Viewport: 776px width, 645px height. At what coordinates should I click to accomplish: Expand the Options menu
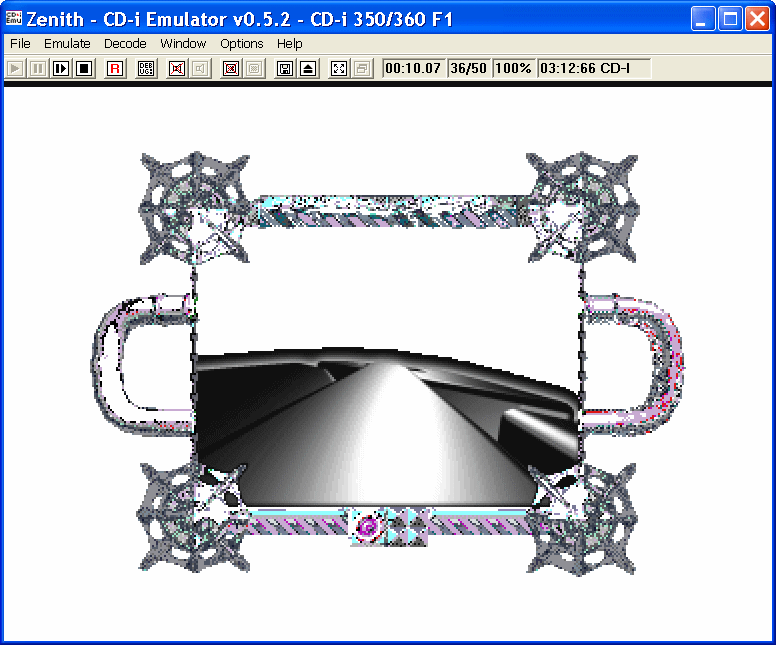[242, 44]
